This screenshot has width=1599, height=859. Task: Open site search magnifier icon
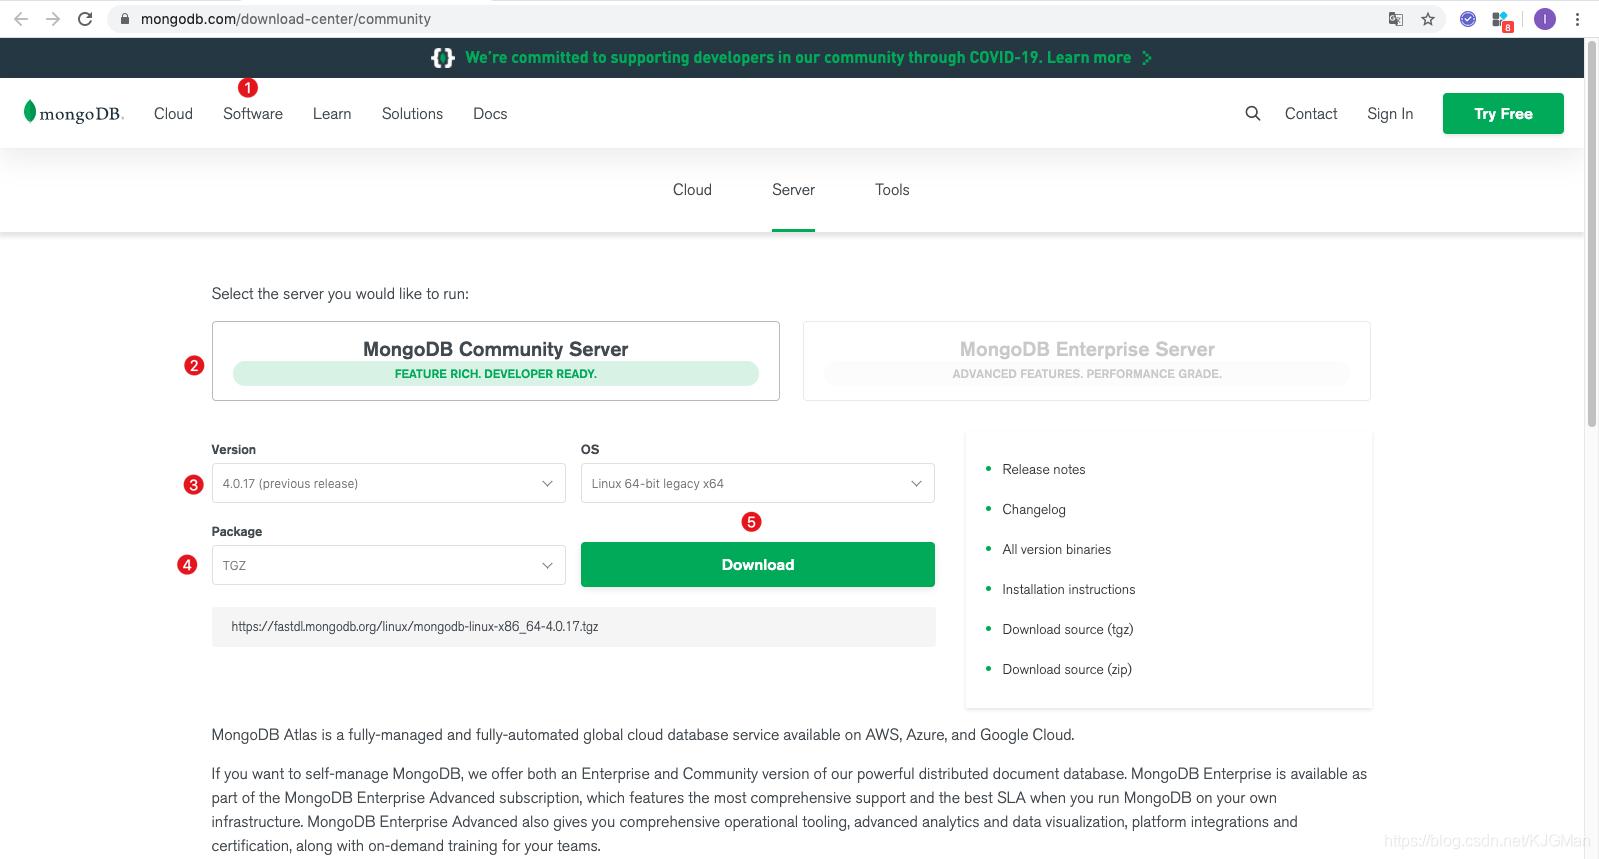click(1252, 113)
